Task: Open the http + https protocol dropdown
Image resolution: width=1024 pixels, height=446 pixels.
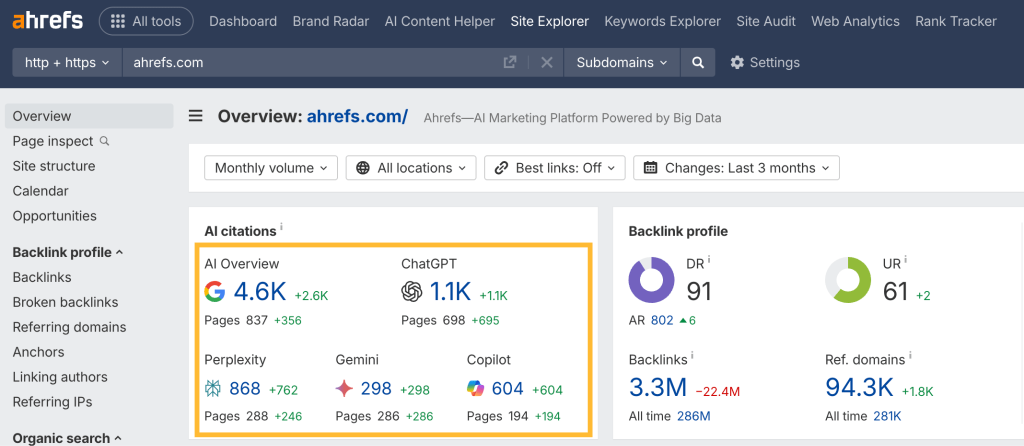Action: [x=66, y=62]
